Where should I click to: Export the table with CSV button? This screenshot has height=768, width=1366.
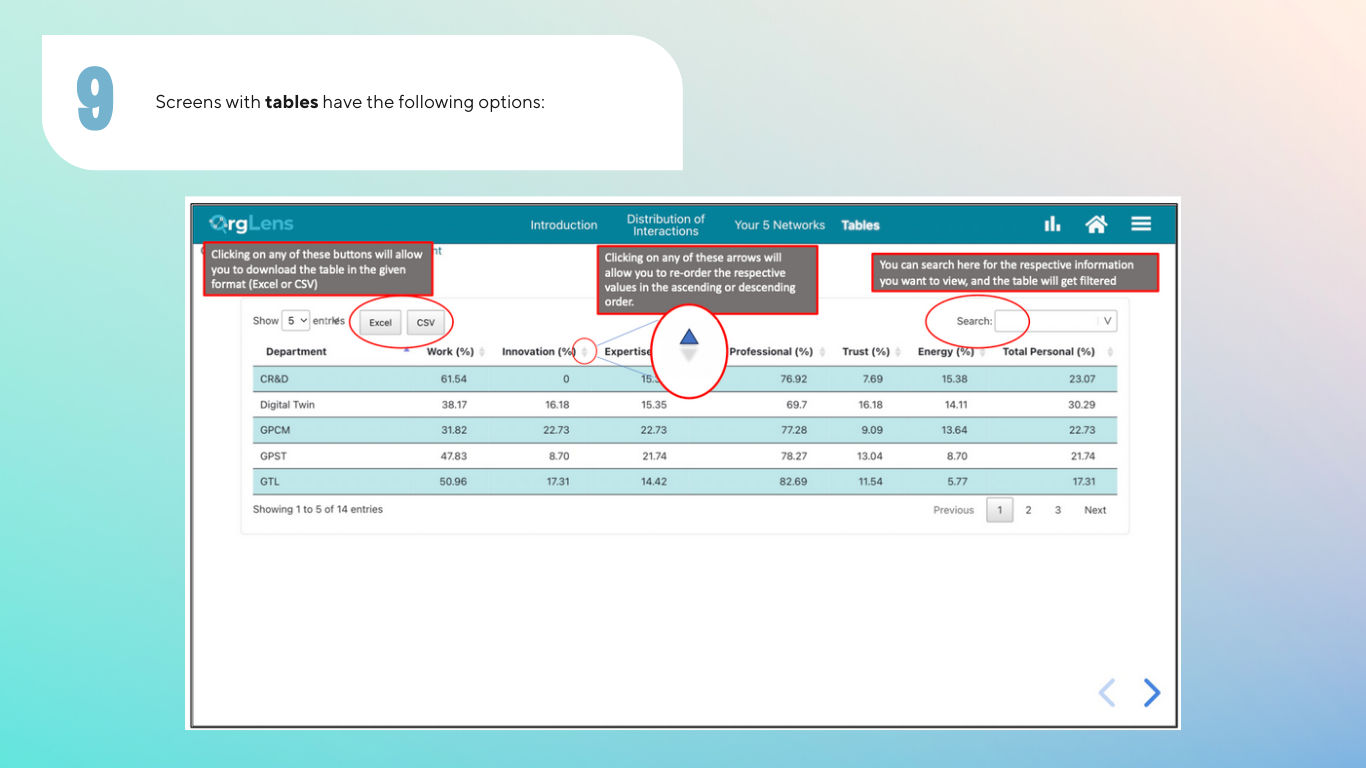(426, 323)
